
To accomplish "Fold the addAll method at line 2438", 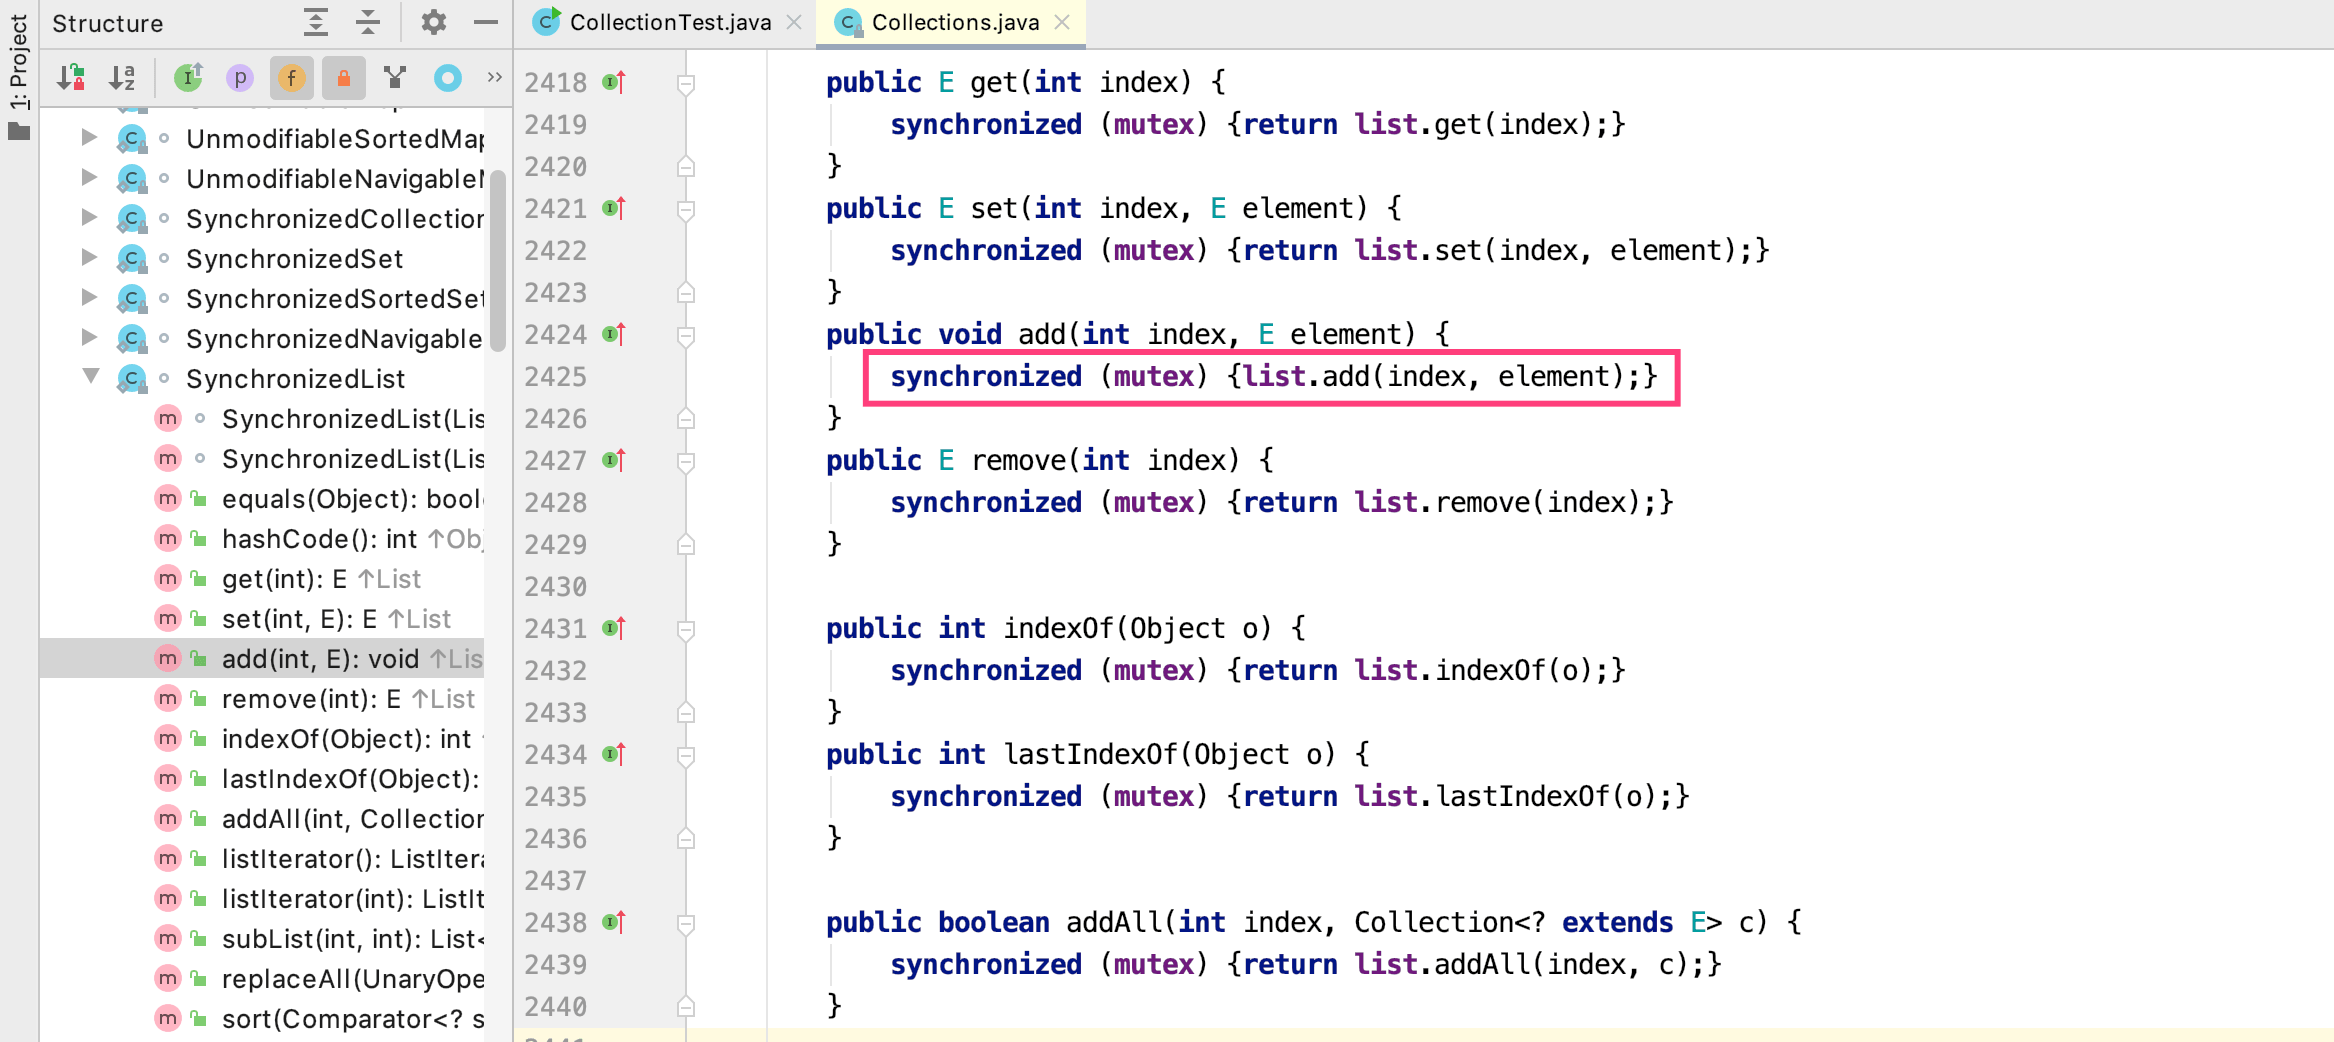I will (686, 924).
